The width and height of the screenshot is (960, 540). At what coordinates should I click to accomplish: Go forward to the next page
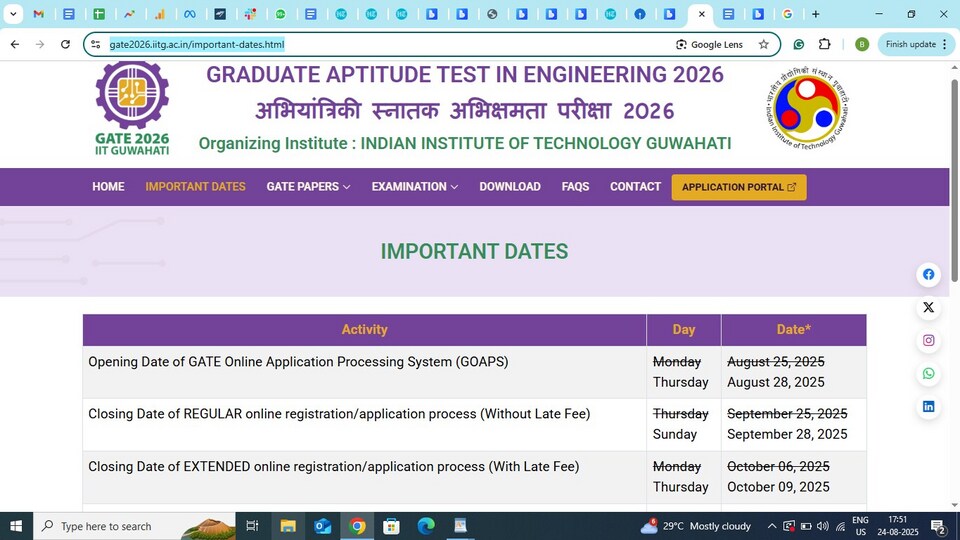point(40,44)
